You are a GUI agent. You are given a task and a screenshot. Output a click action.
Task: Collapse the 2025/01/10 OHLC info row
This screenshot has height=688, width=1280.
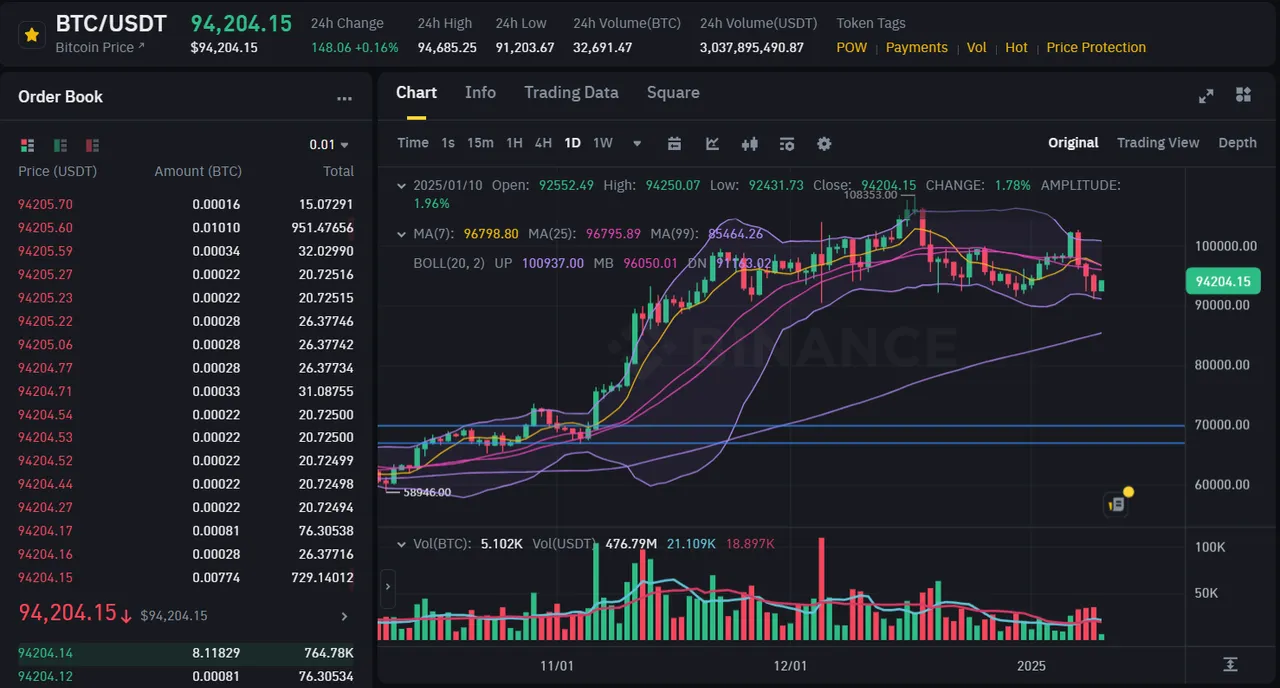point(402,186)
